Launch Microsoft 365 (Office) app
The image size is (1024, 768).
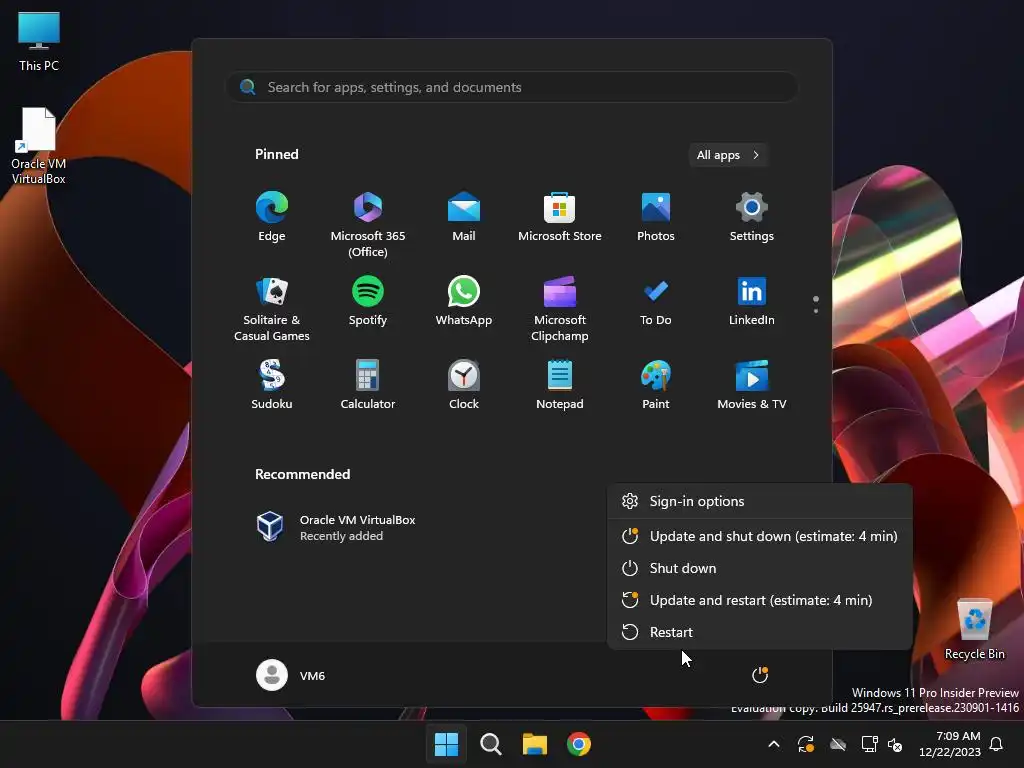coord(368,225)
